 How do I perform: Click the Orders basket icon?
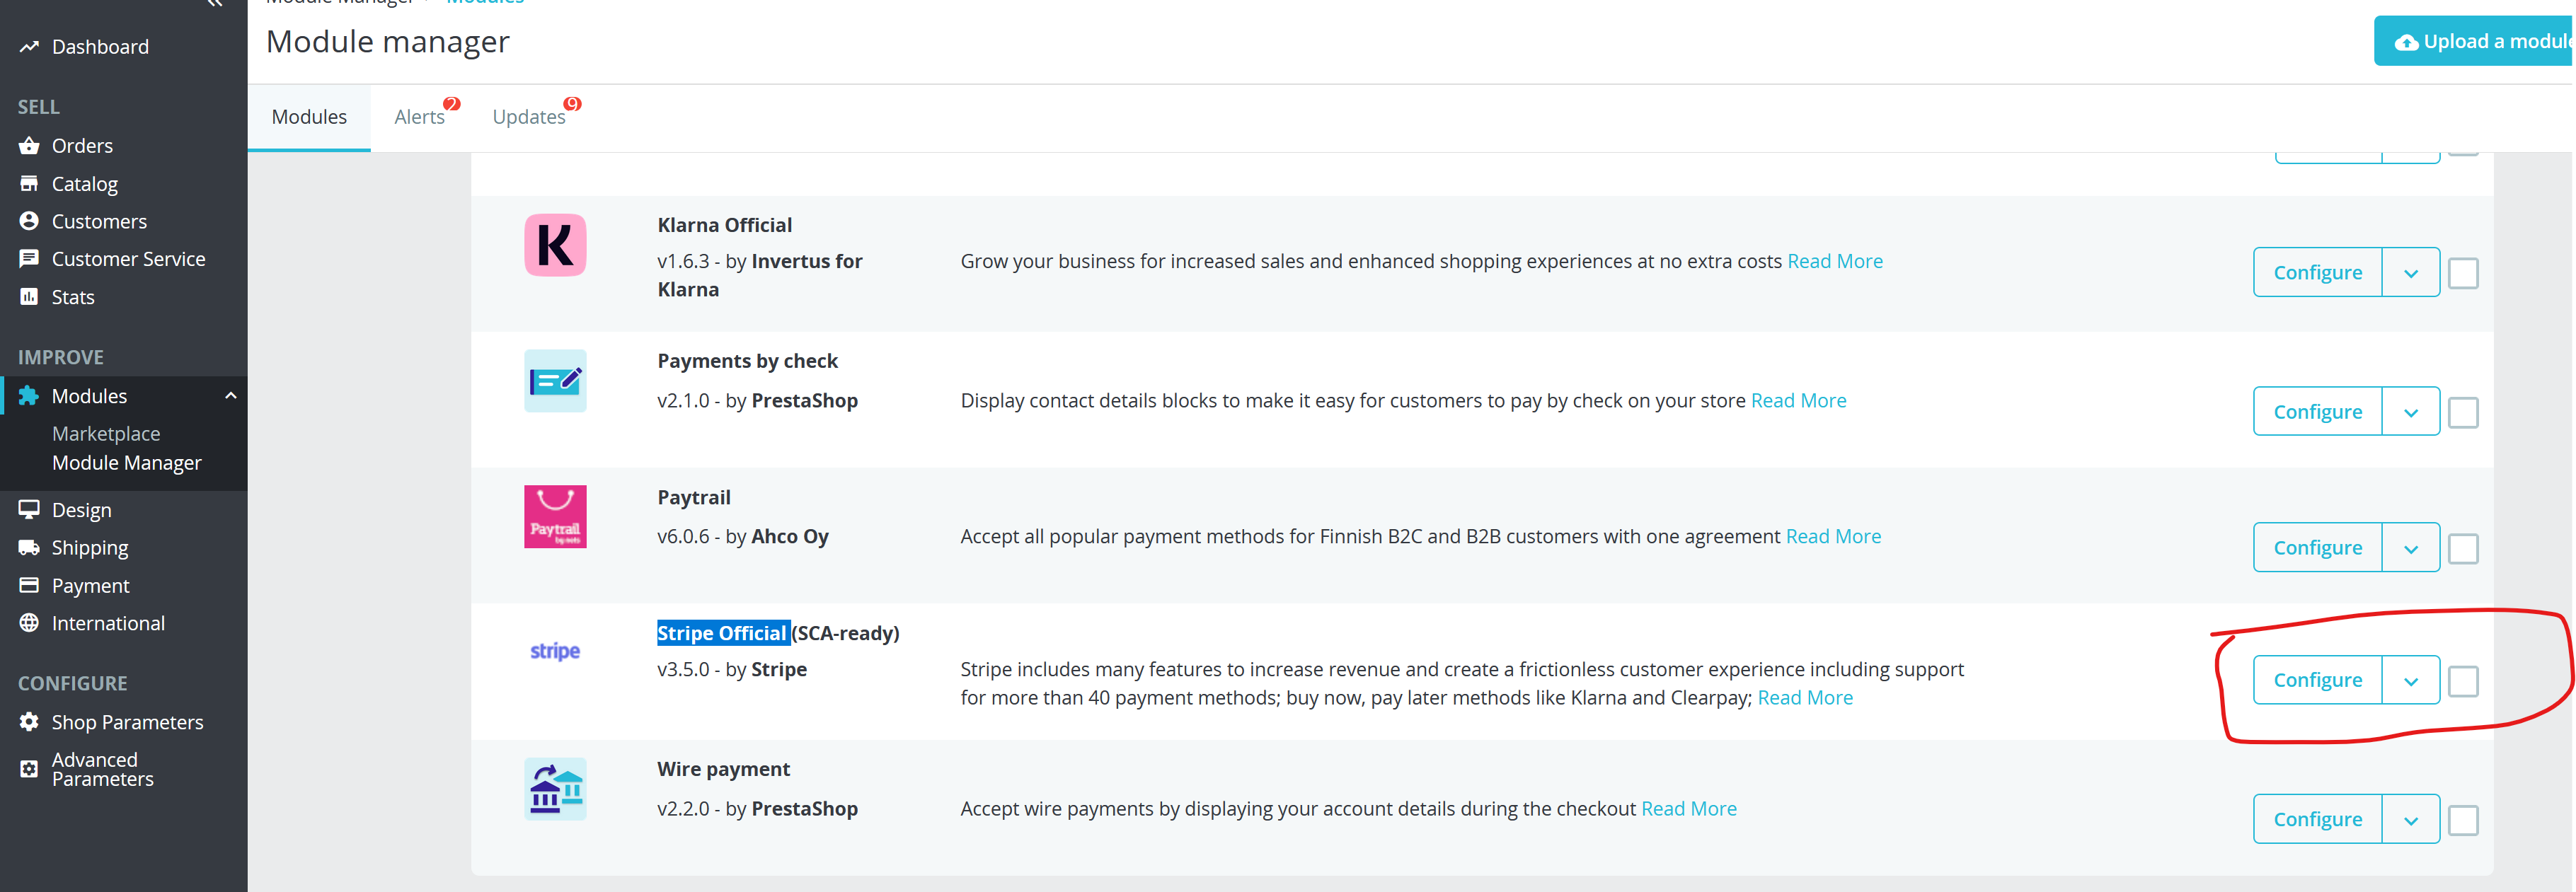click(29, 146)
